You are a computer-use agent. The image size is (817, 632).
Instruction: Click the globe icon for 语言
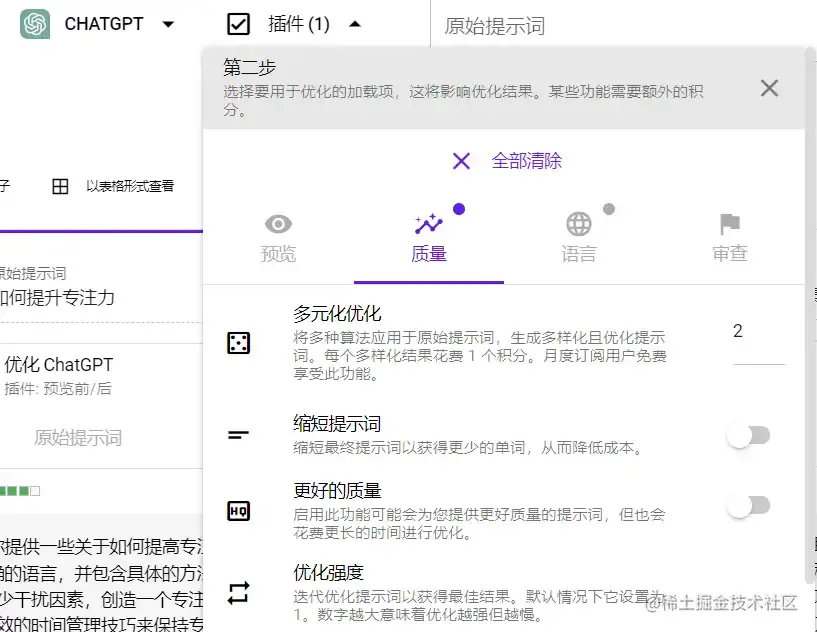579,224
